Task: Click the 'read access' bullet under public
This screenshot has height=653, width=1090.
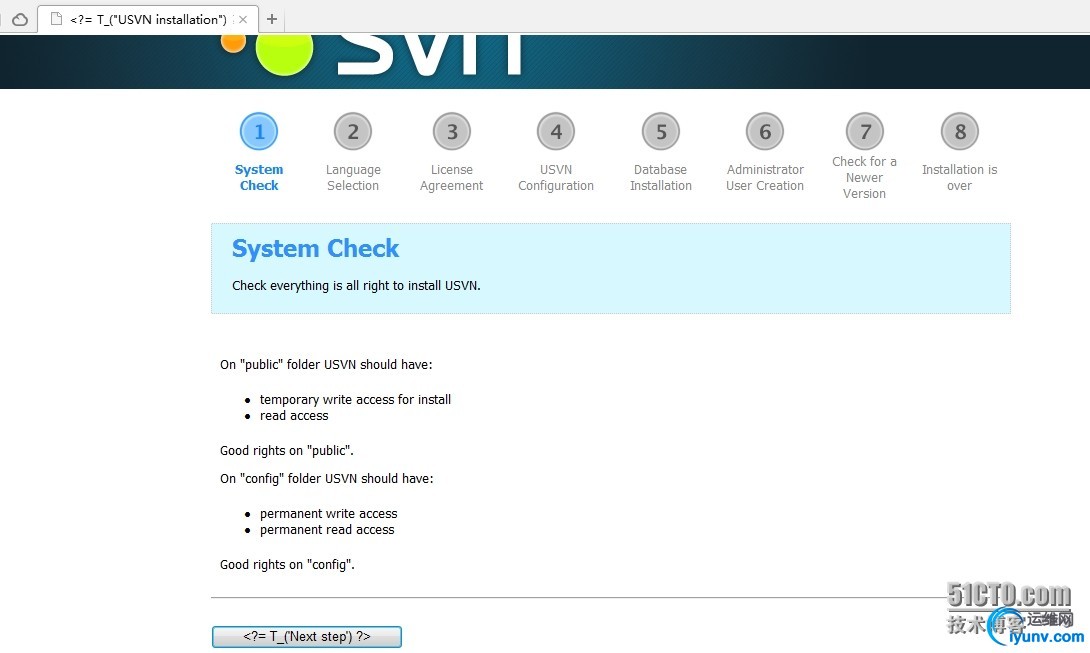Action: pyautogui.click(x=294, y=416)
